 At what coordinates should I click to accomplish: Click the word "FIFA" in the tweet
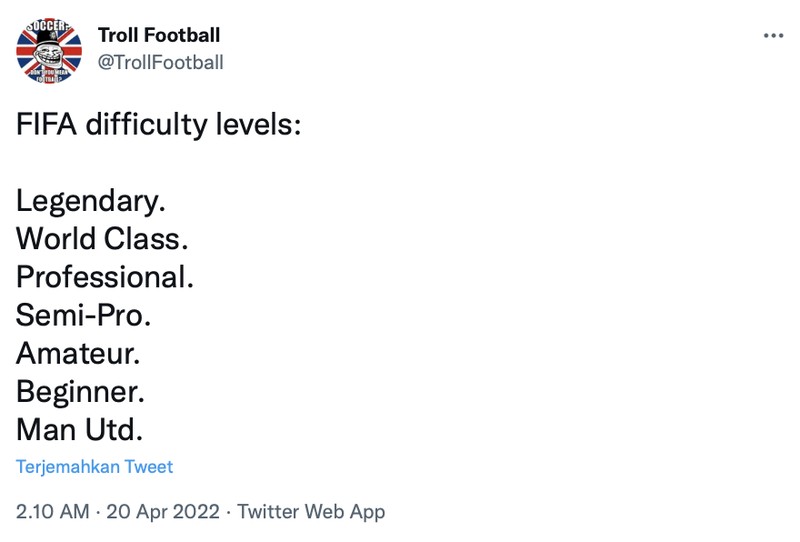tap(46, 125)
